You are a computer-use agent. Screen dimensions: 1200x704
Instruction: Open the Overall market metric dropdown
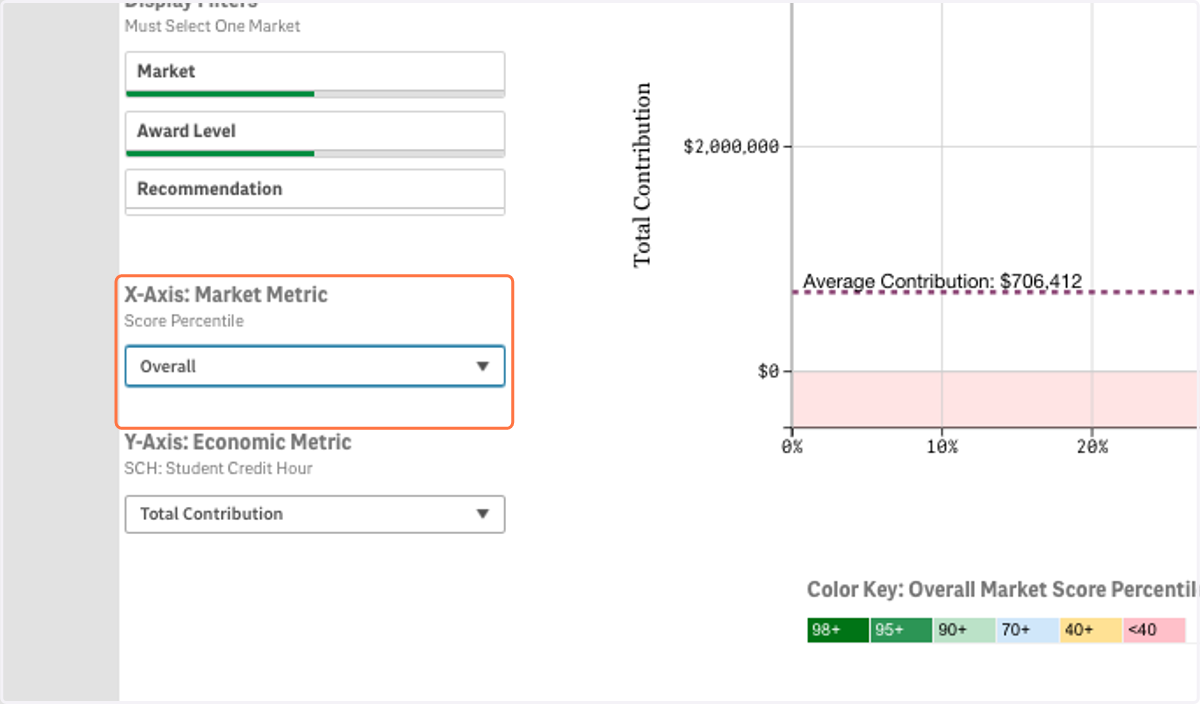click(x=315, y=366)
